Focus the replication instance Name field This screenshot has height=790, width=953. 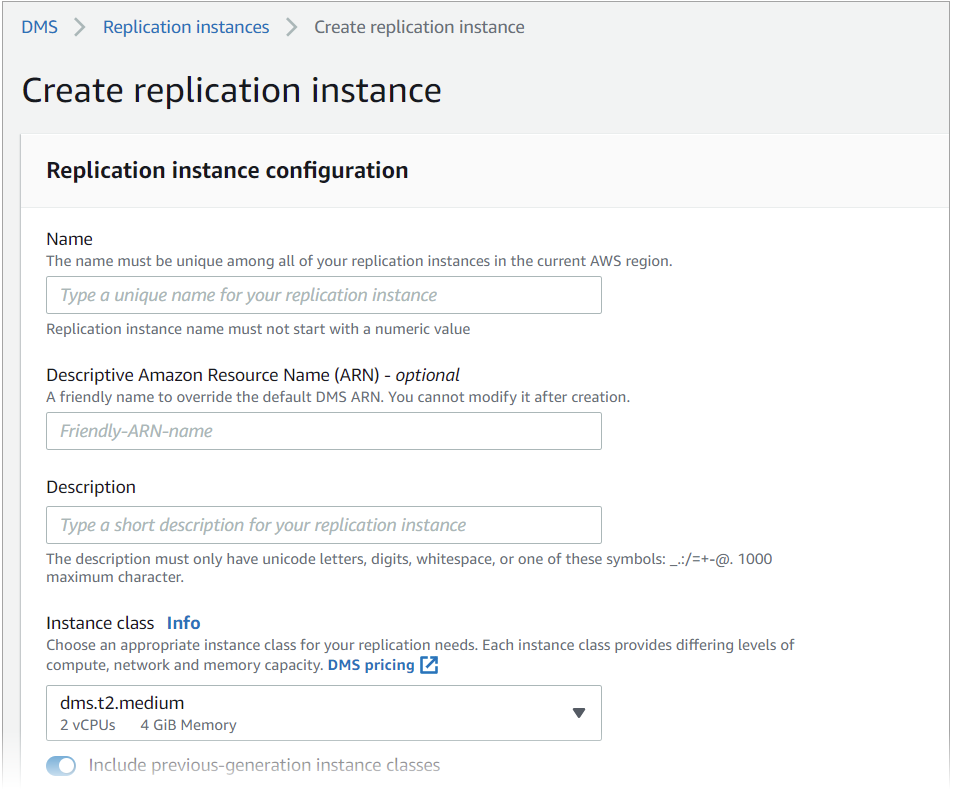coord(324,295)
